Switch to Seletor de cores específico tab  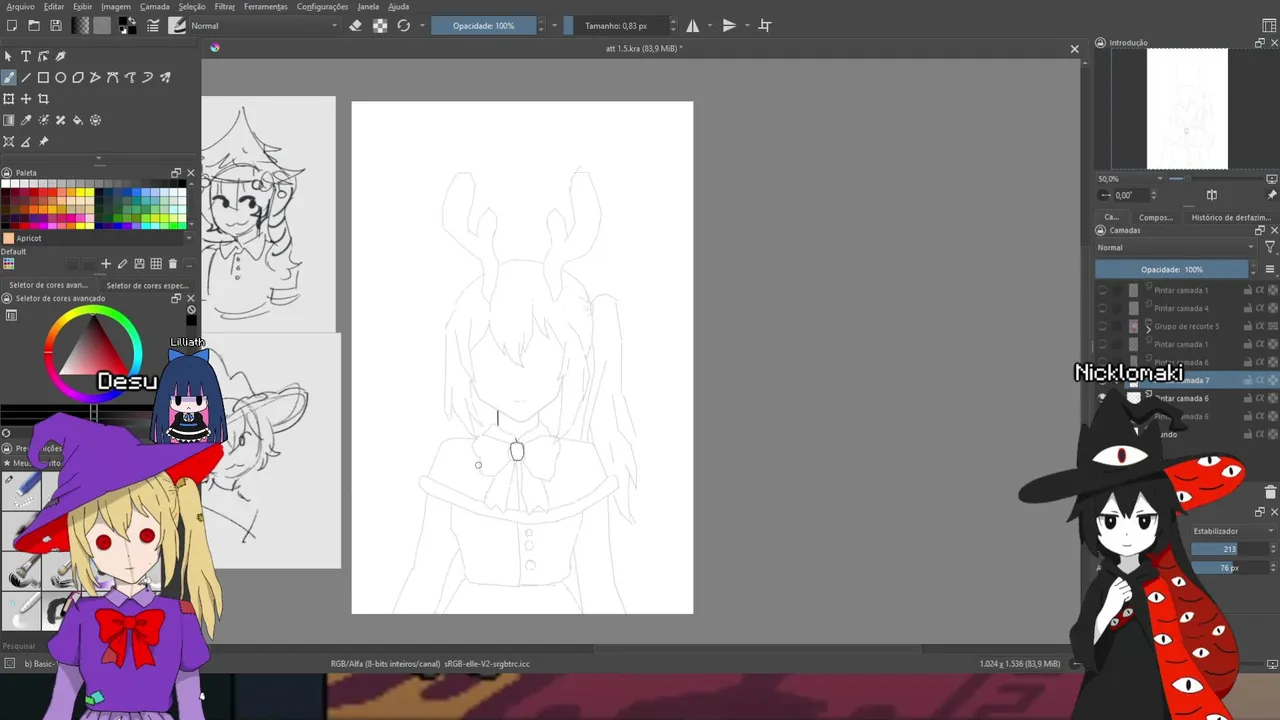(x=147, y=285)
